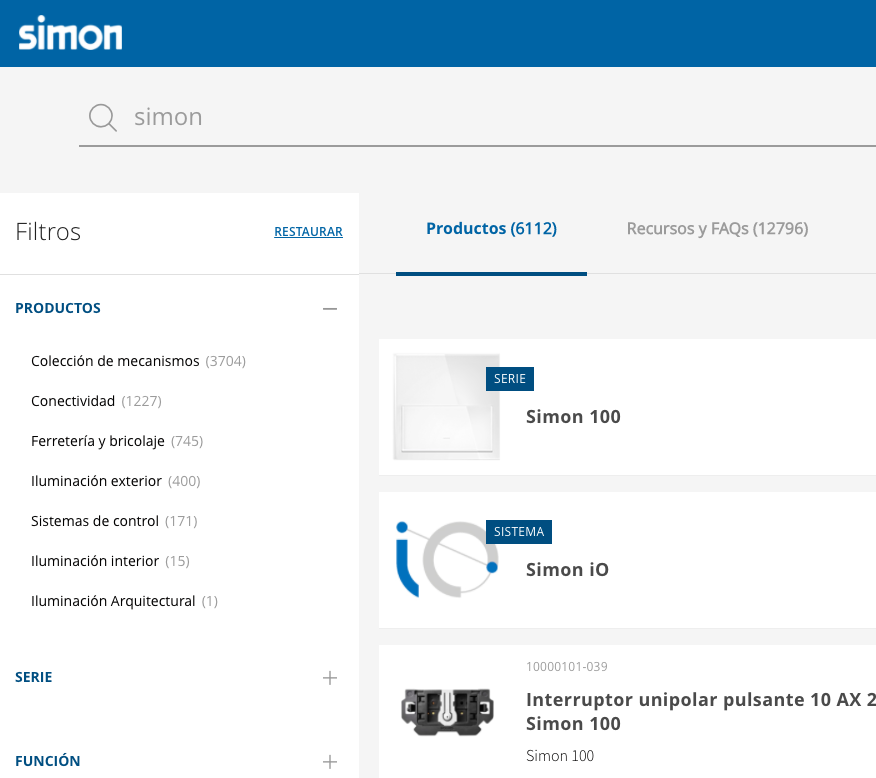
Task: Focus the search field containing 'simon'
Action: (x=477, y=117)
